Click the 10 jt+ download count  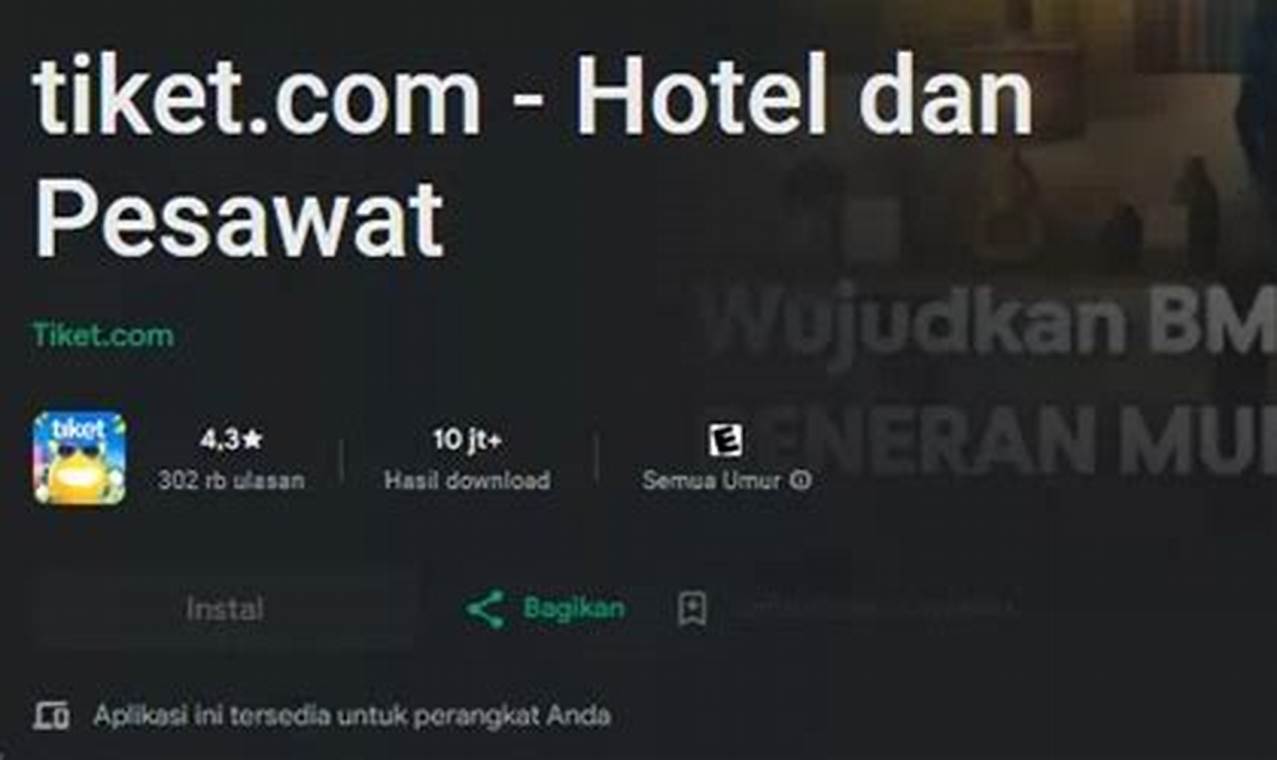coord(467,439)
